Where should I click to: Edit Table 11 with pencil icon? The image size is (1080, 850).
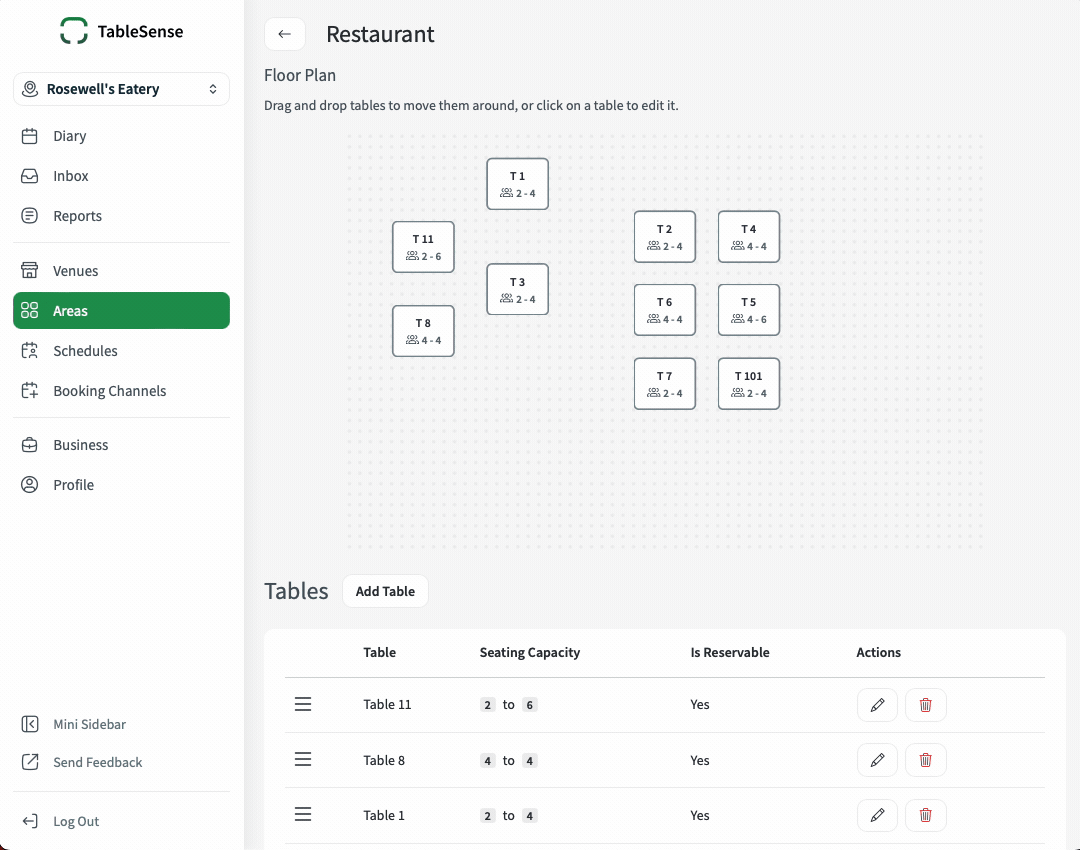coord(877,705)
